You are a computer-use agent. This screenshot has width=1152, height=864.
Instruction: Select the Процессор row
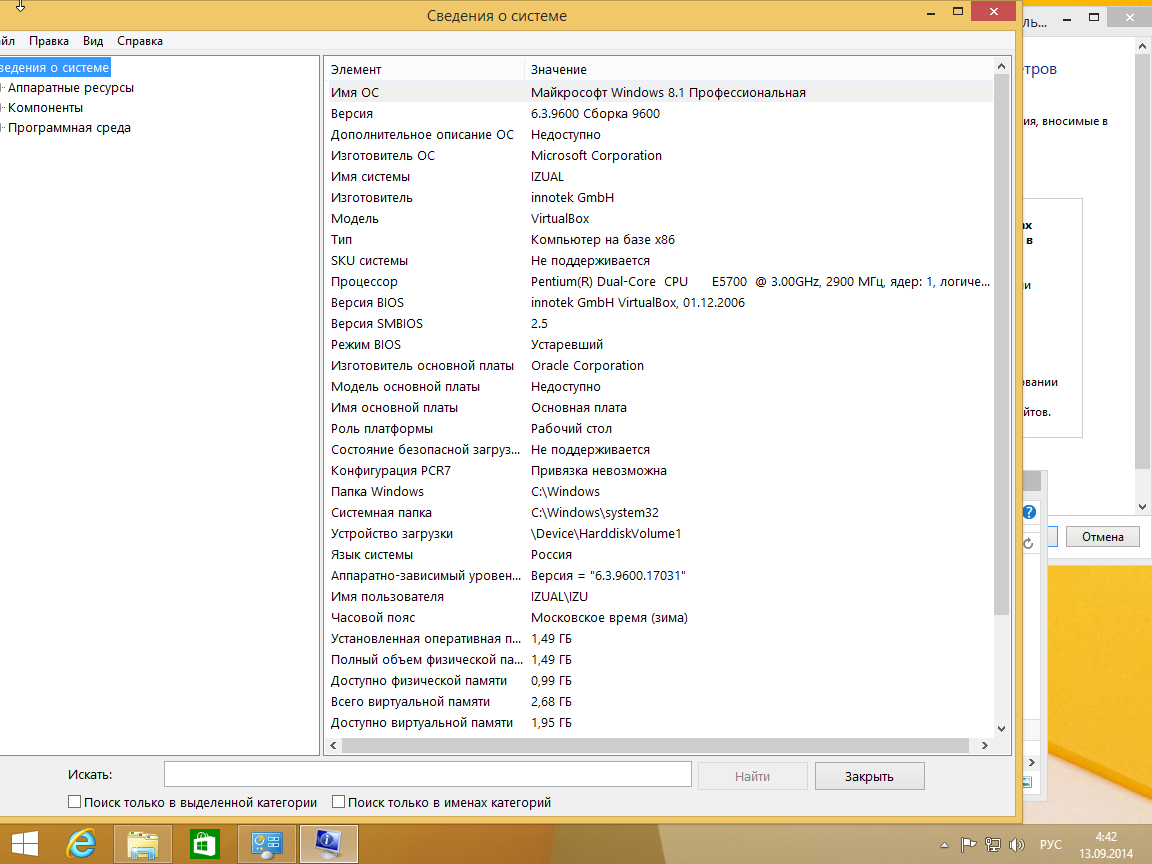pyautogui.click(x=658, y=282)
